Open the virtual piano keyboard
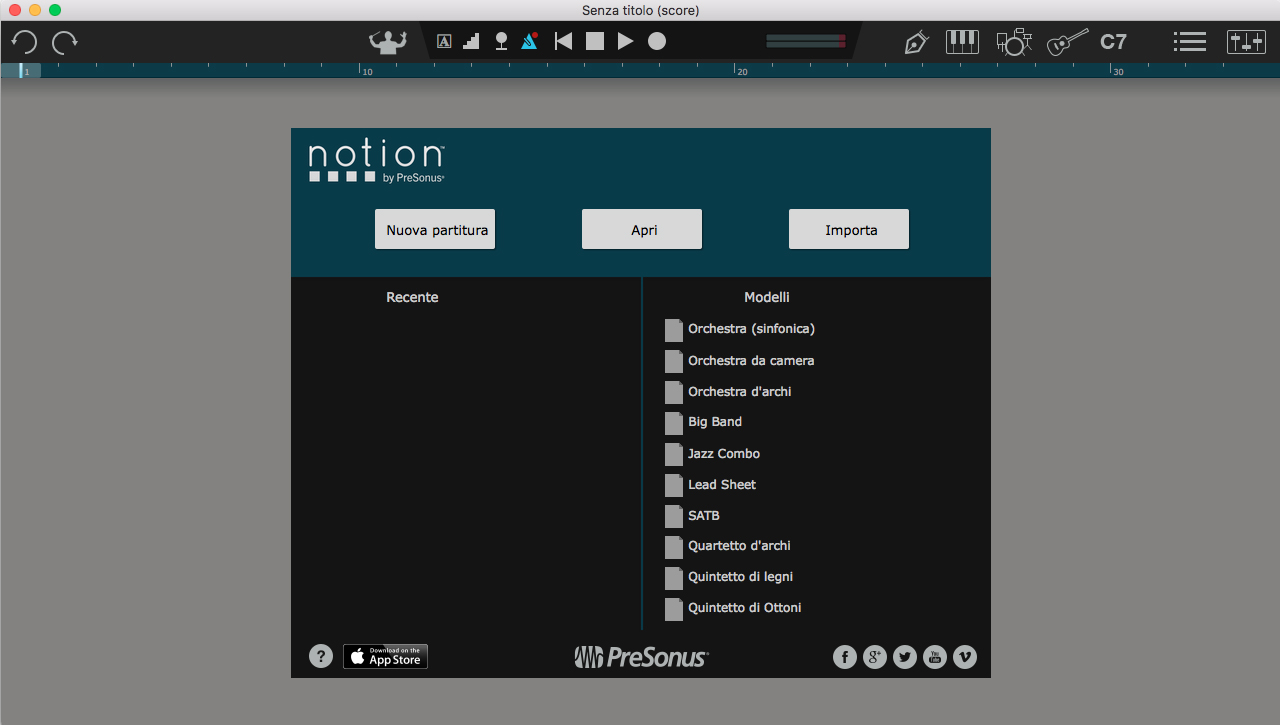This screenshot has width=1280, height=725. (x=962, y=42)
